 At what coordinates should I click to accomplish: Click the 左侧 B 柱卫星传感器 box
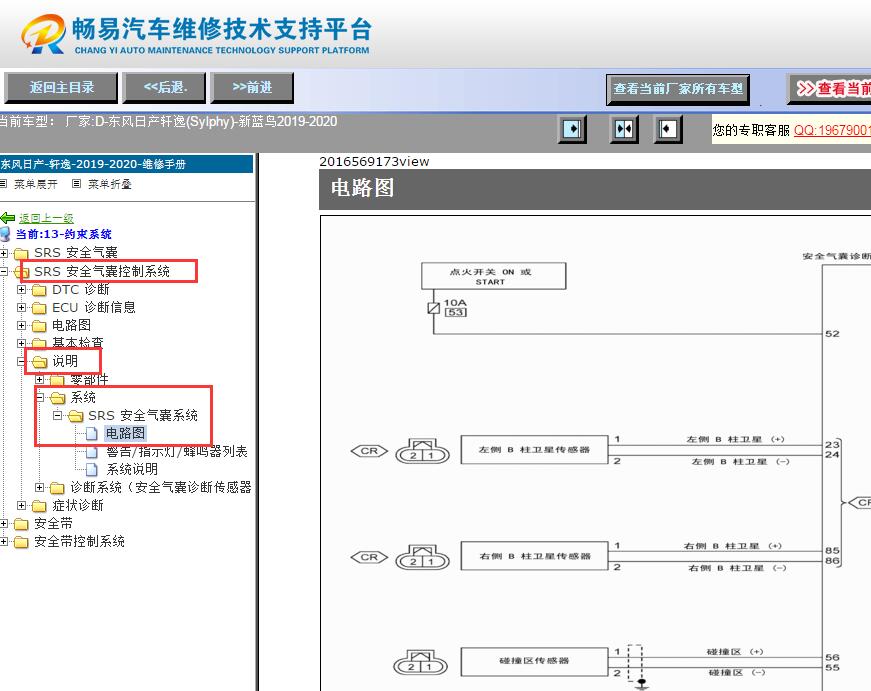pos(534,449)
